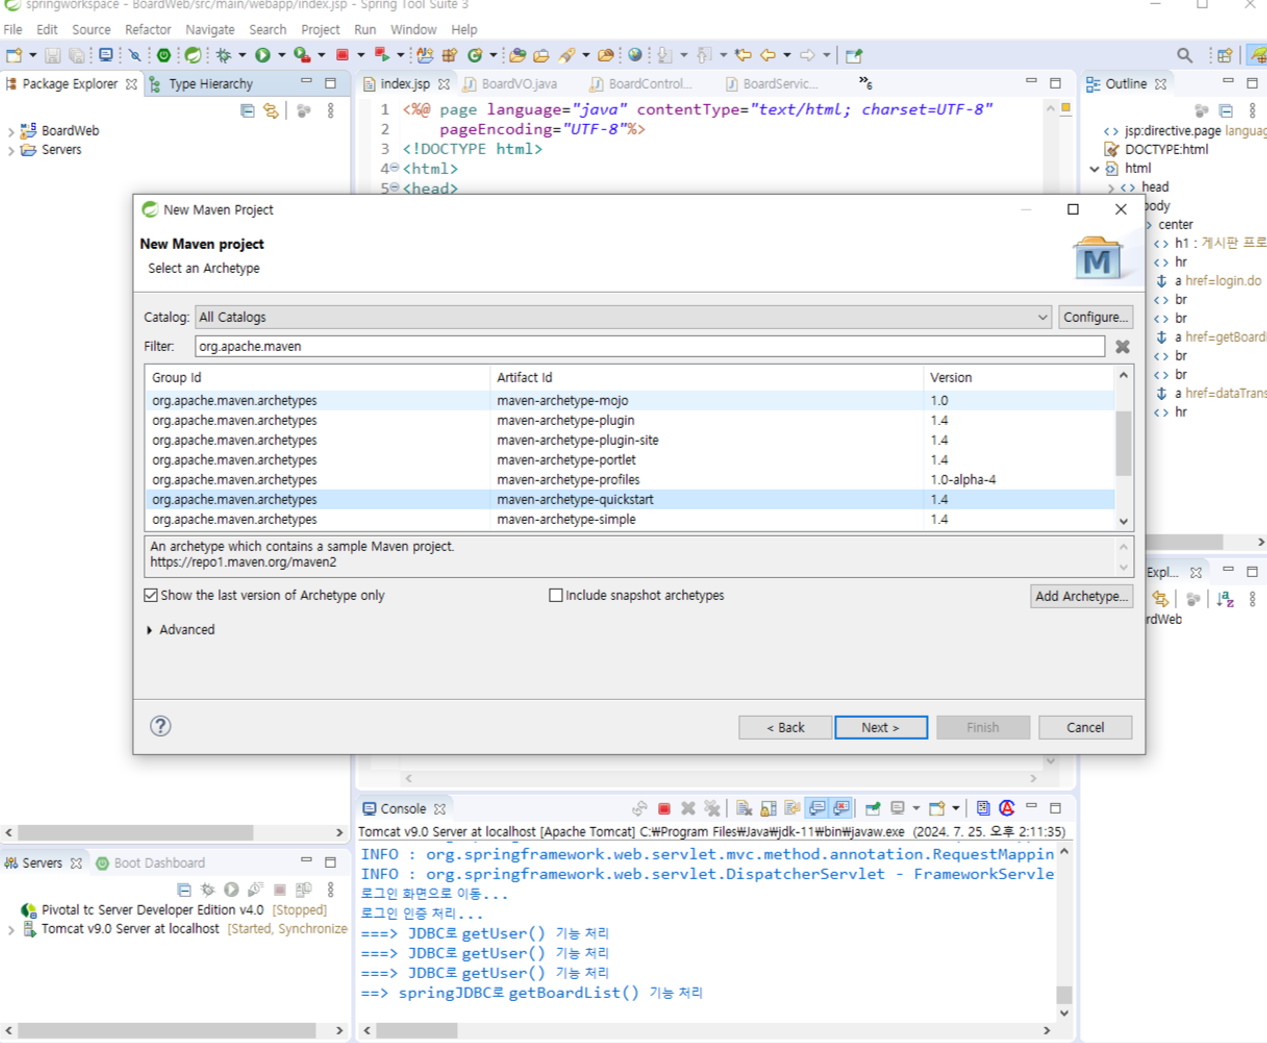Toggle the Scroll Lock icon in the Console

tap(768, 808)
